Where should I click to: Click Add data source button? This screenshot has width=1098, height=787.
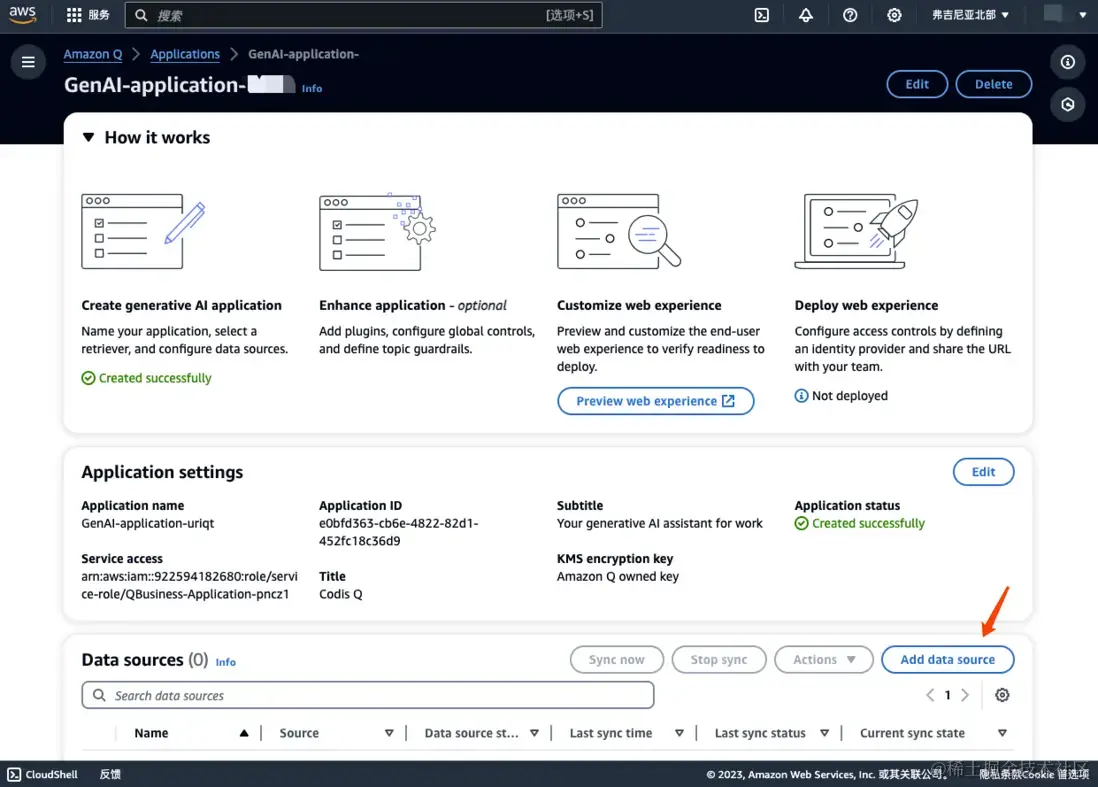(x=947, y=660)
